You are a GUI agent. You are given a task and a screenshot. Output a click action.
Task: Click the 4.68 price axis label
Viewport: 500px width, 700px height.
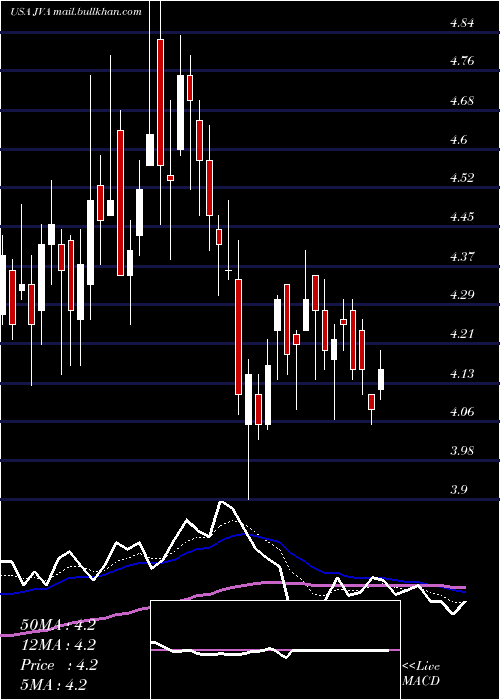point(462,101)
